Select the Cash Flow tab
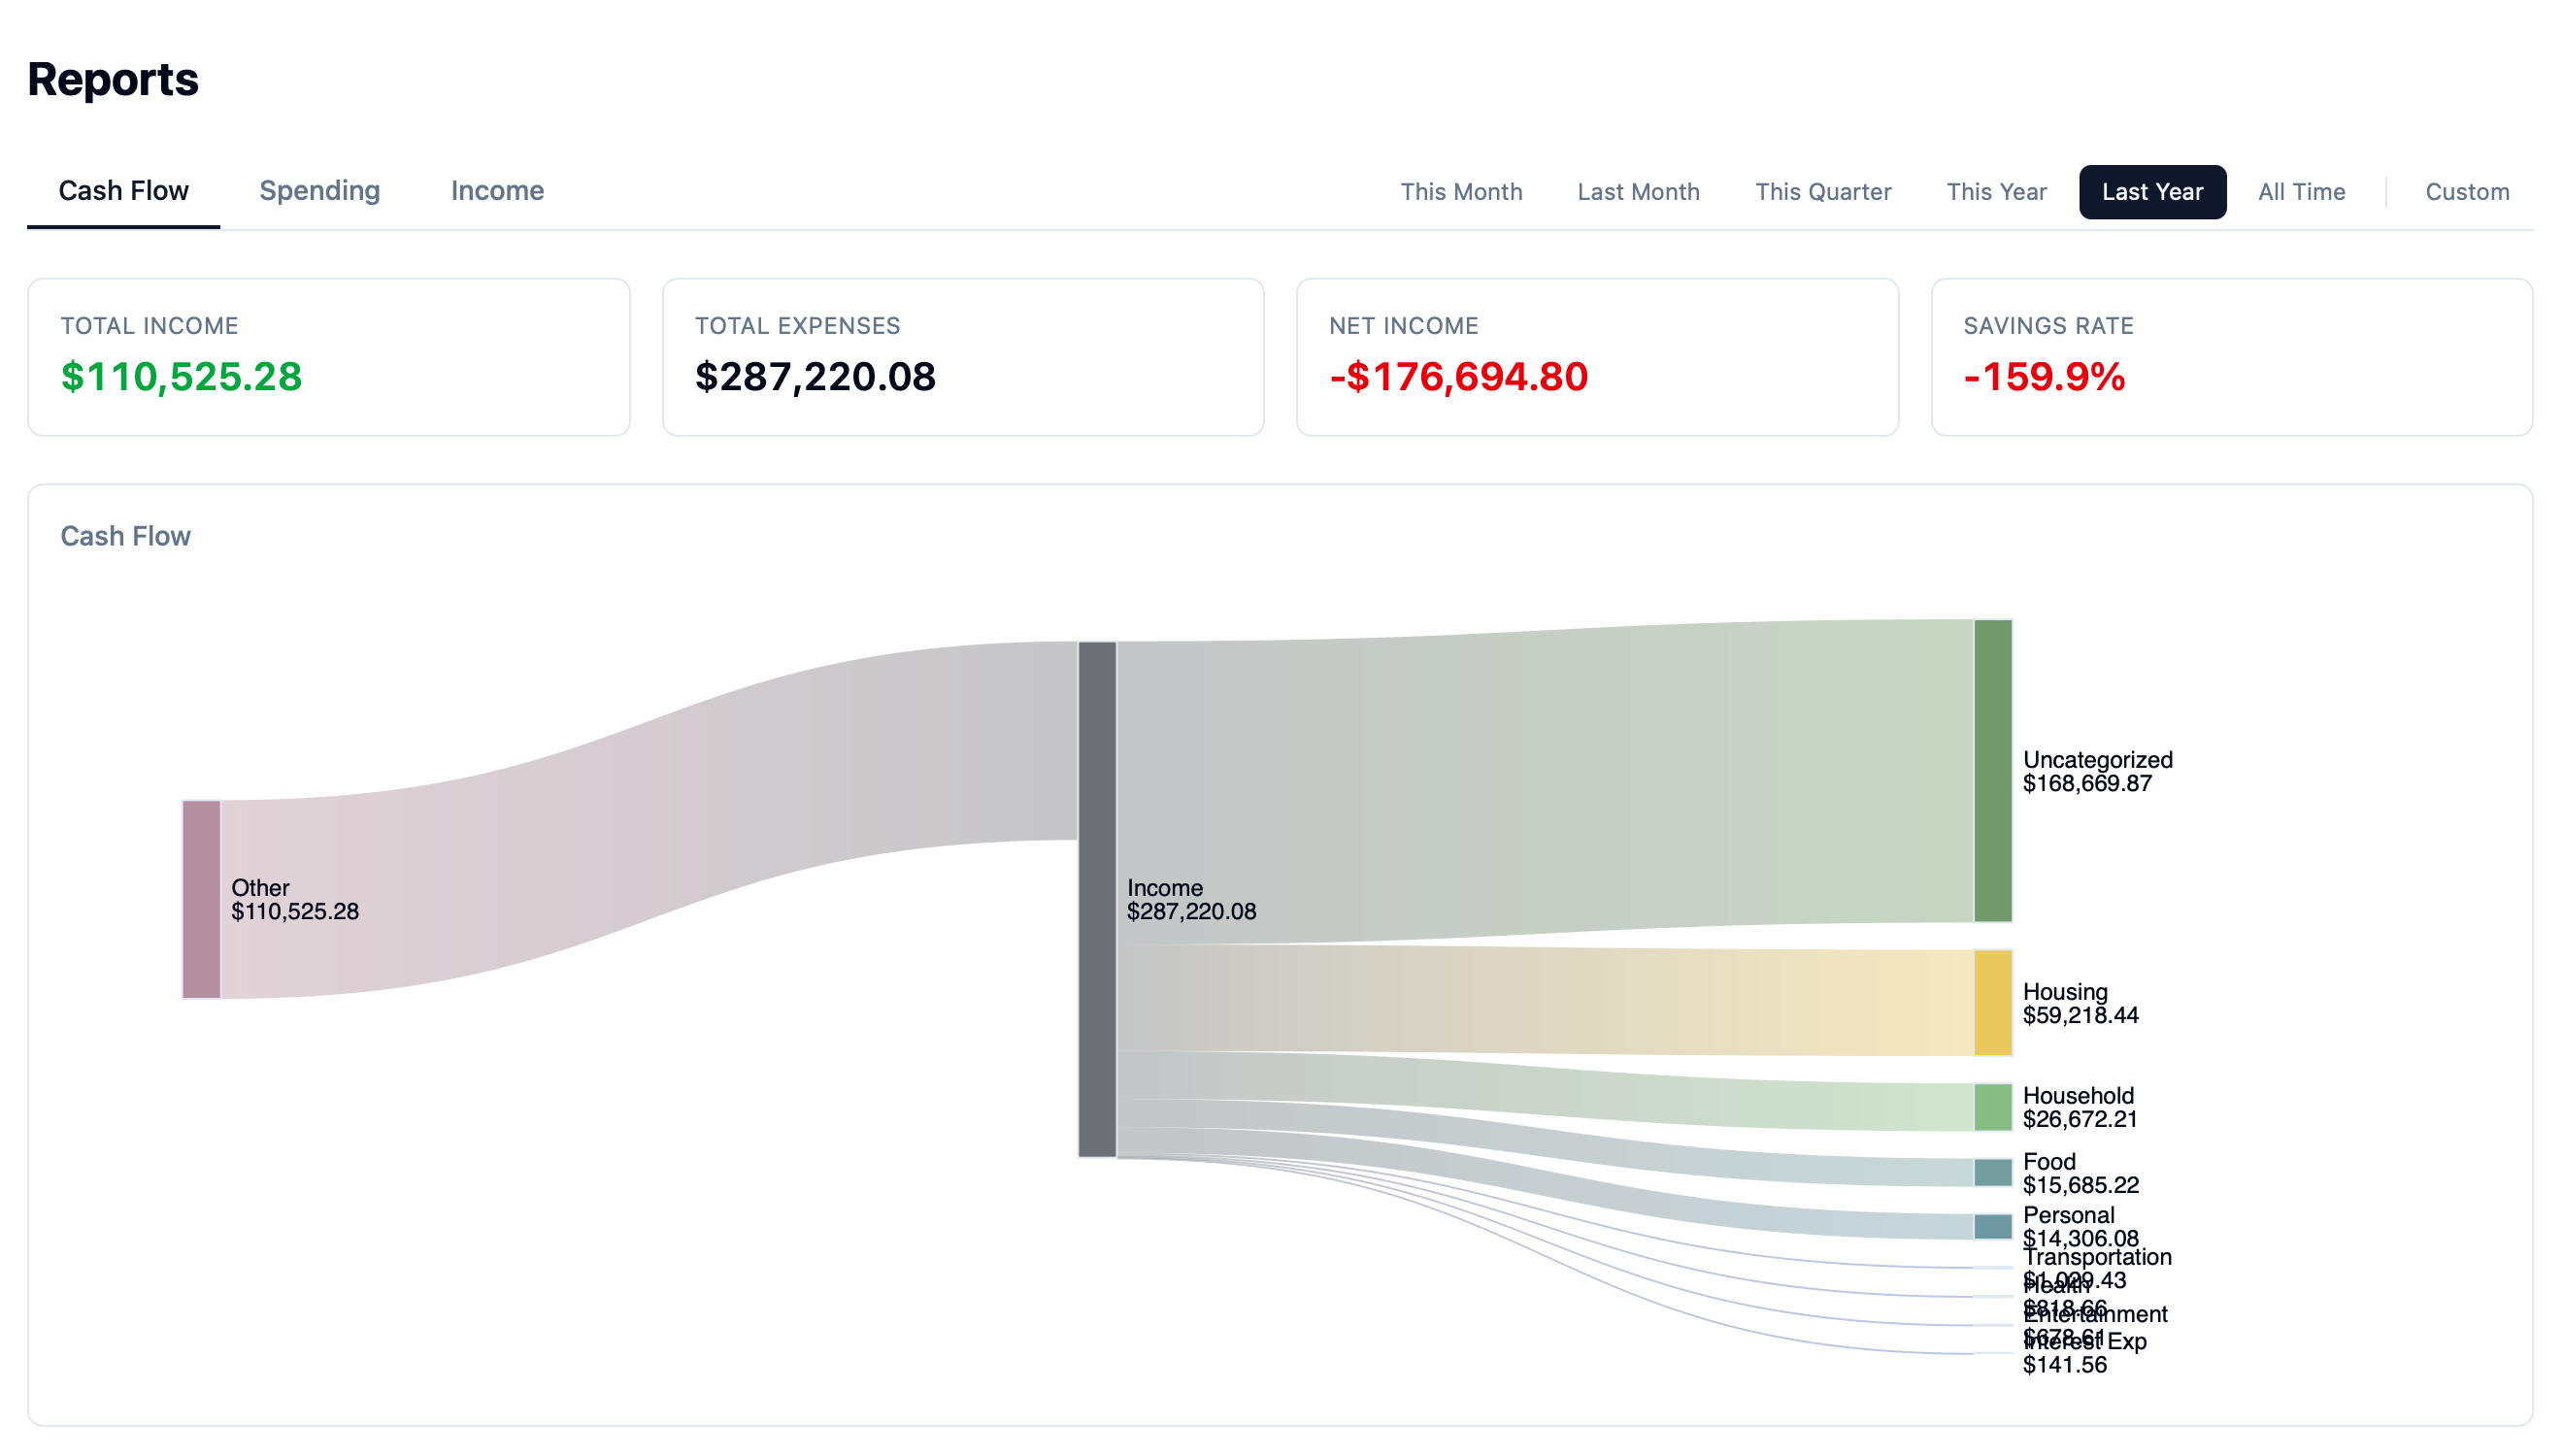Image resolution: width=2563 pixels, height=1456 pixels. pos(124,191)
